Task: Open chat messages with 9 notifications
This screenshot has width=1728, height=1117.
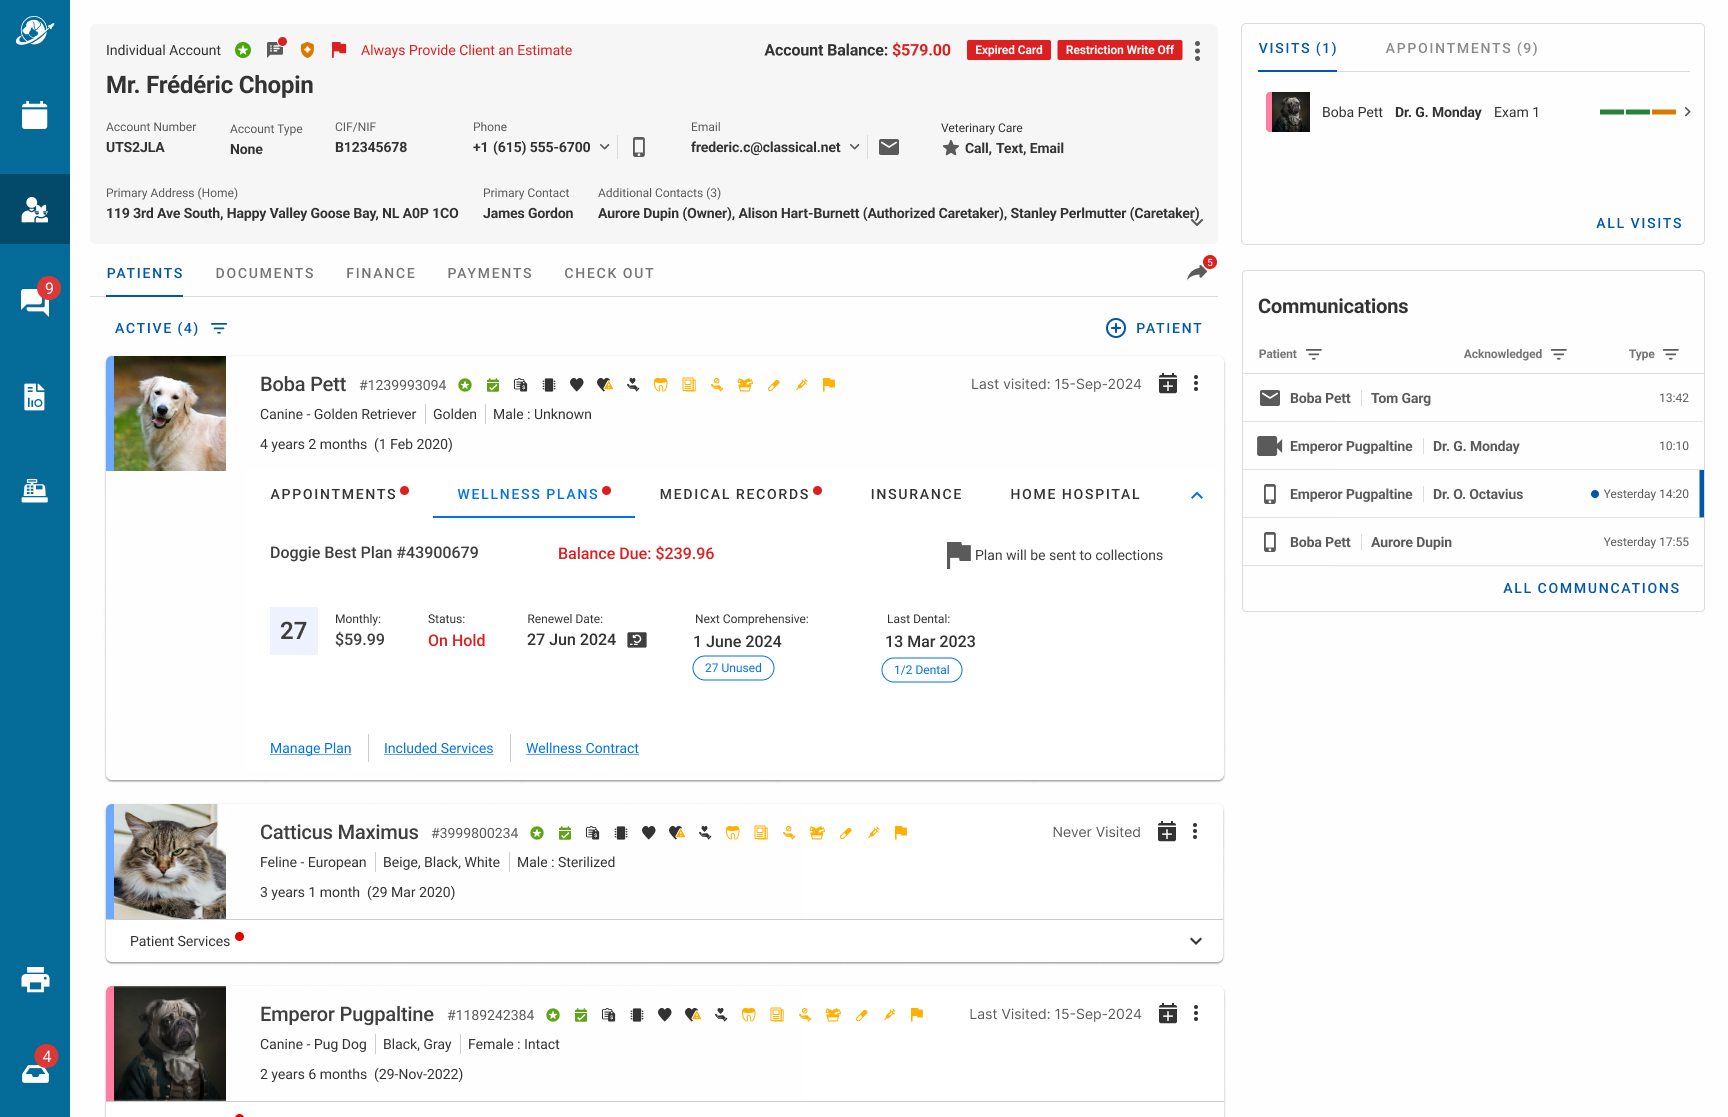Action: pyautogui.click(x=35, y=301)
